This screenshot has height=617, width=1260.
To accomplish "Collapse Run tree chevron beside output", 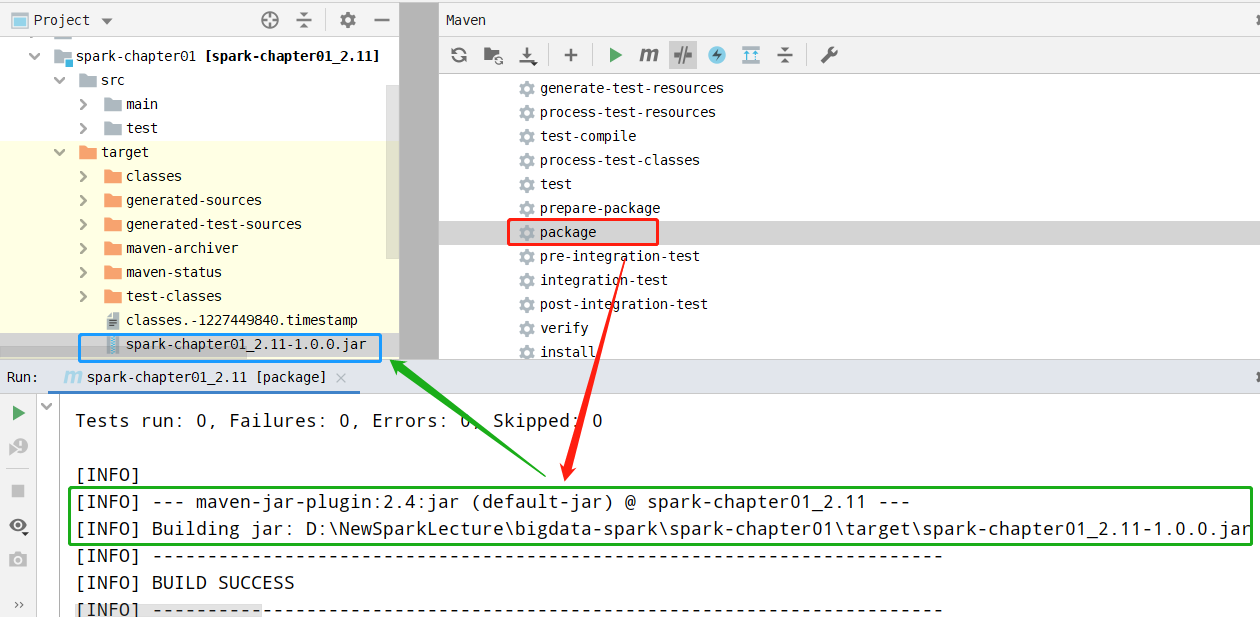I will tap(47, 407).
